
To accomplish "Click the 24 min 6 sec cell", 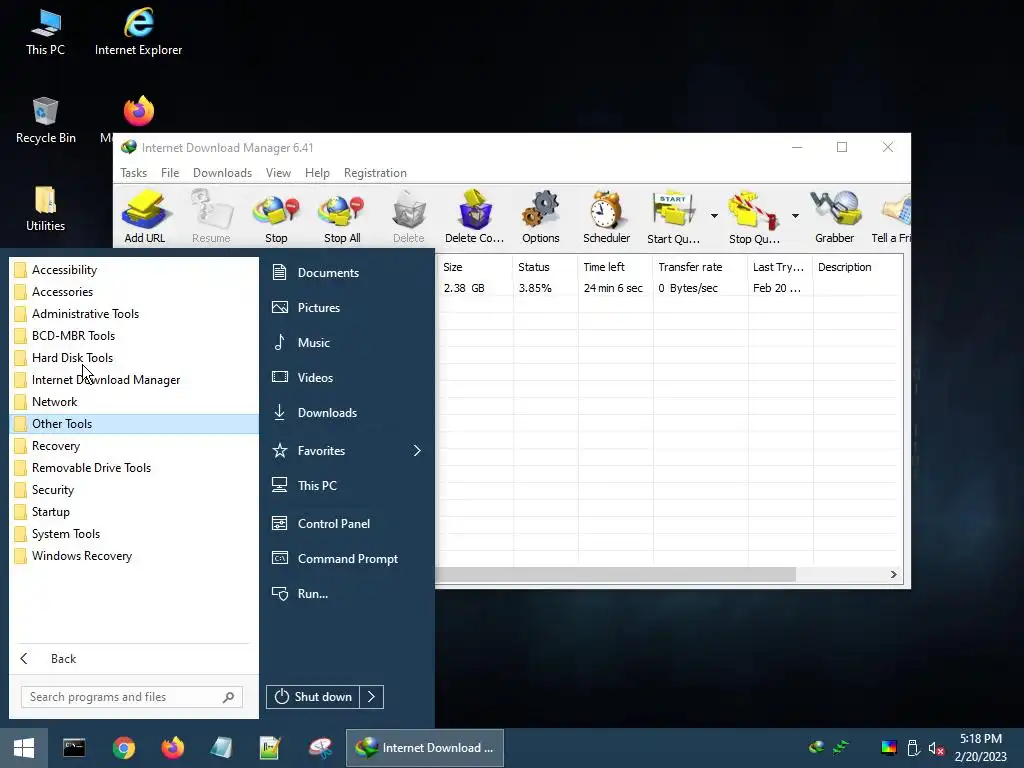I will click(613, 288).
